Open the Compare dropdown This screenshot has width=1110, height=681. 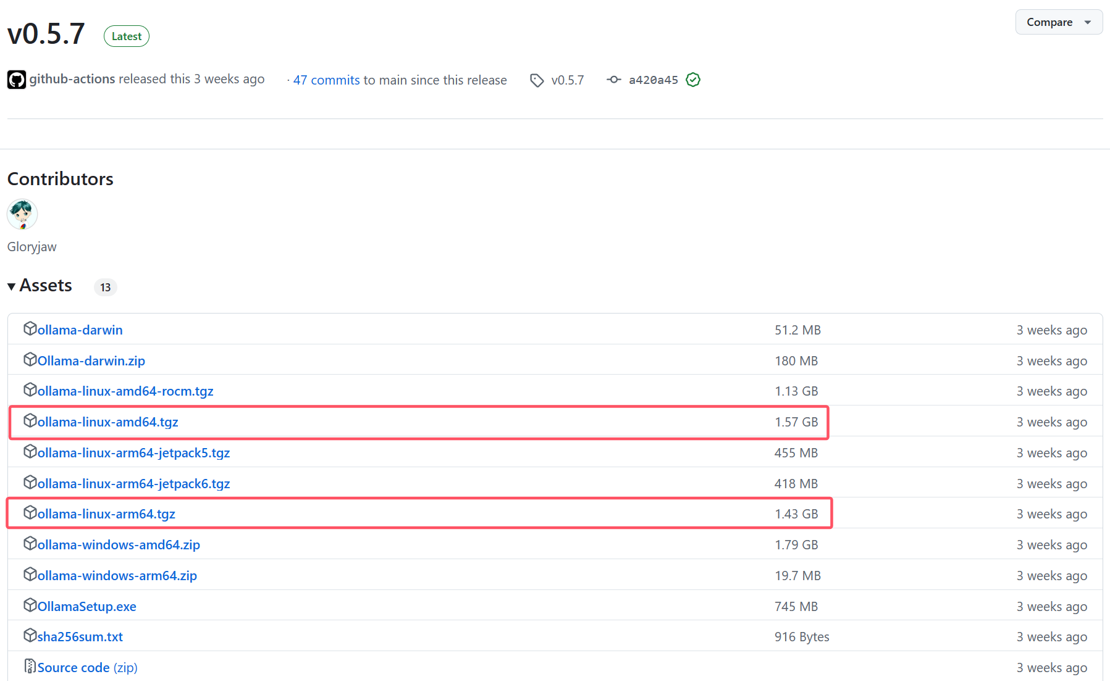point(1058,22)
